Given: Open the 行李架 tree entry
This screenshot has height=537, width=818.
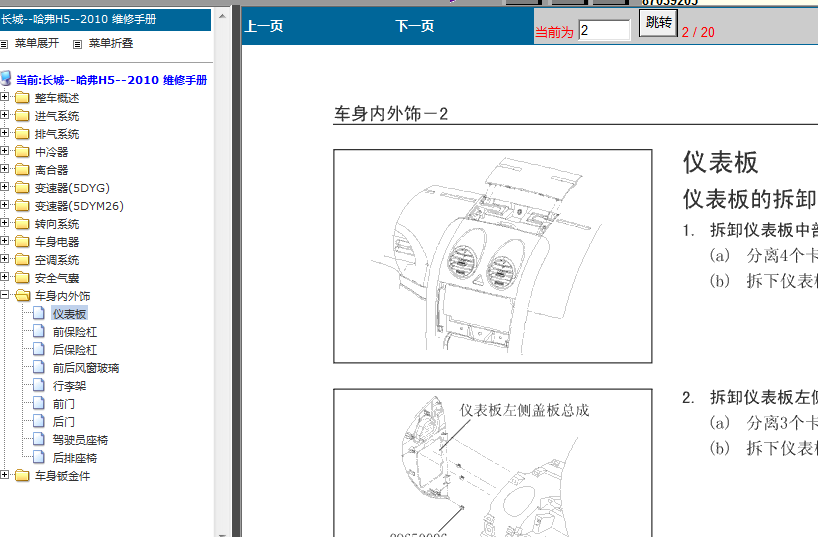Looking at the screenshot, I should 69,386.
